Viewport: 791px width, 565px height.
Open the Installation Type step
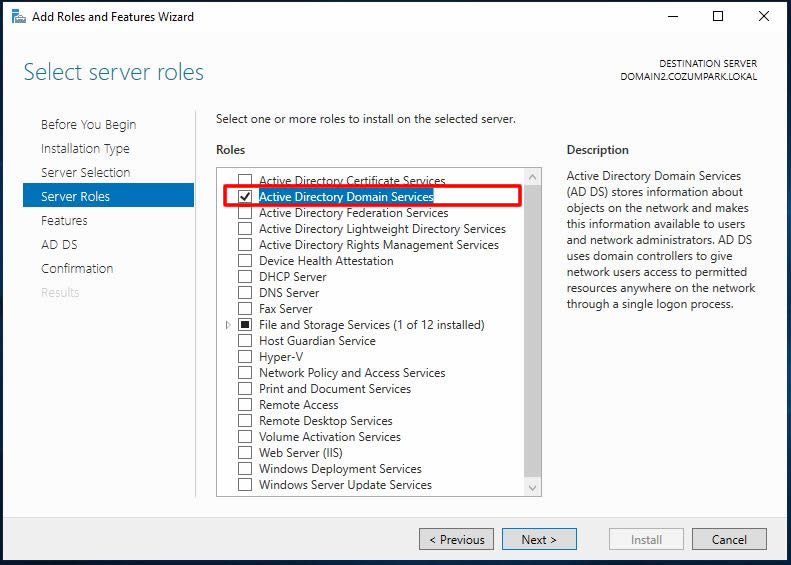(x=85, y=149)
